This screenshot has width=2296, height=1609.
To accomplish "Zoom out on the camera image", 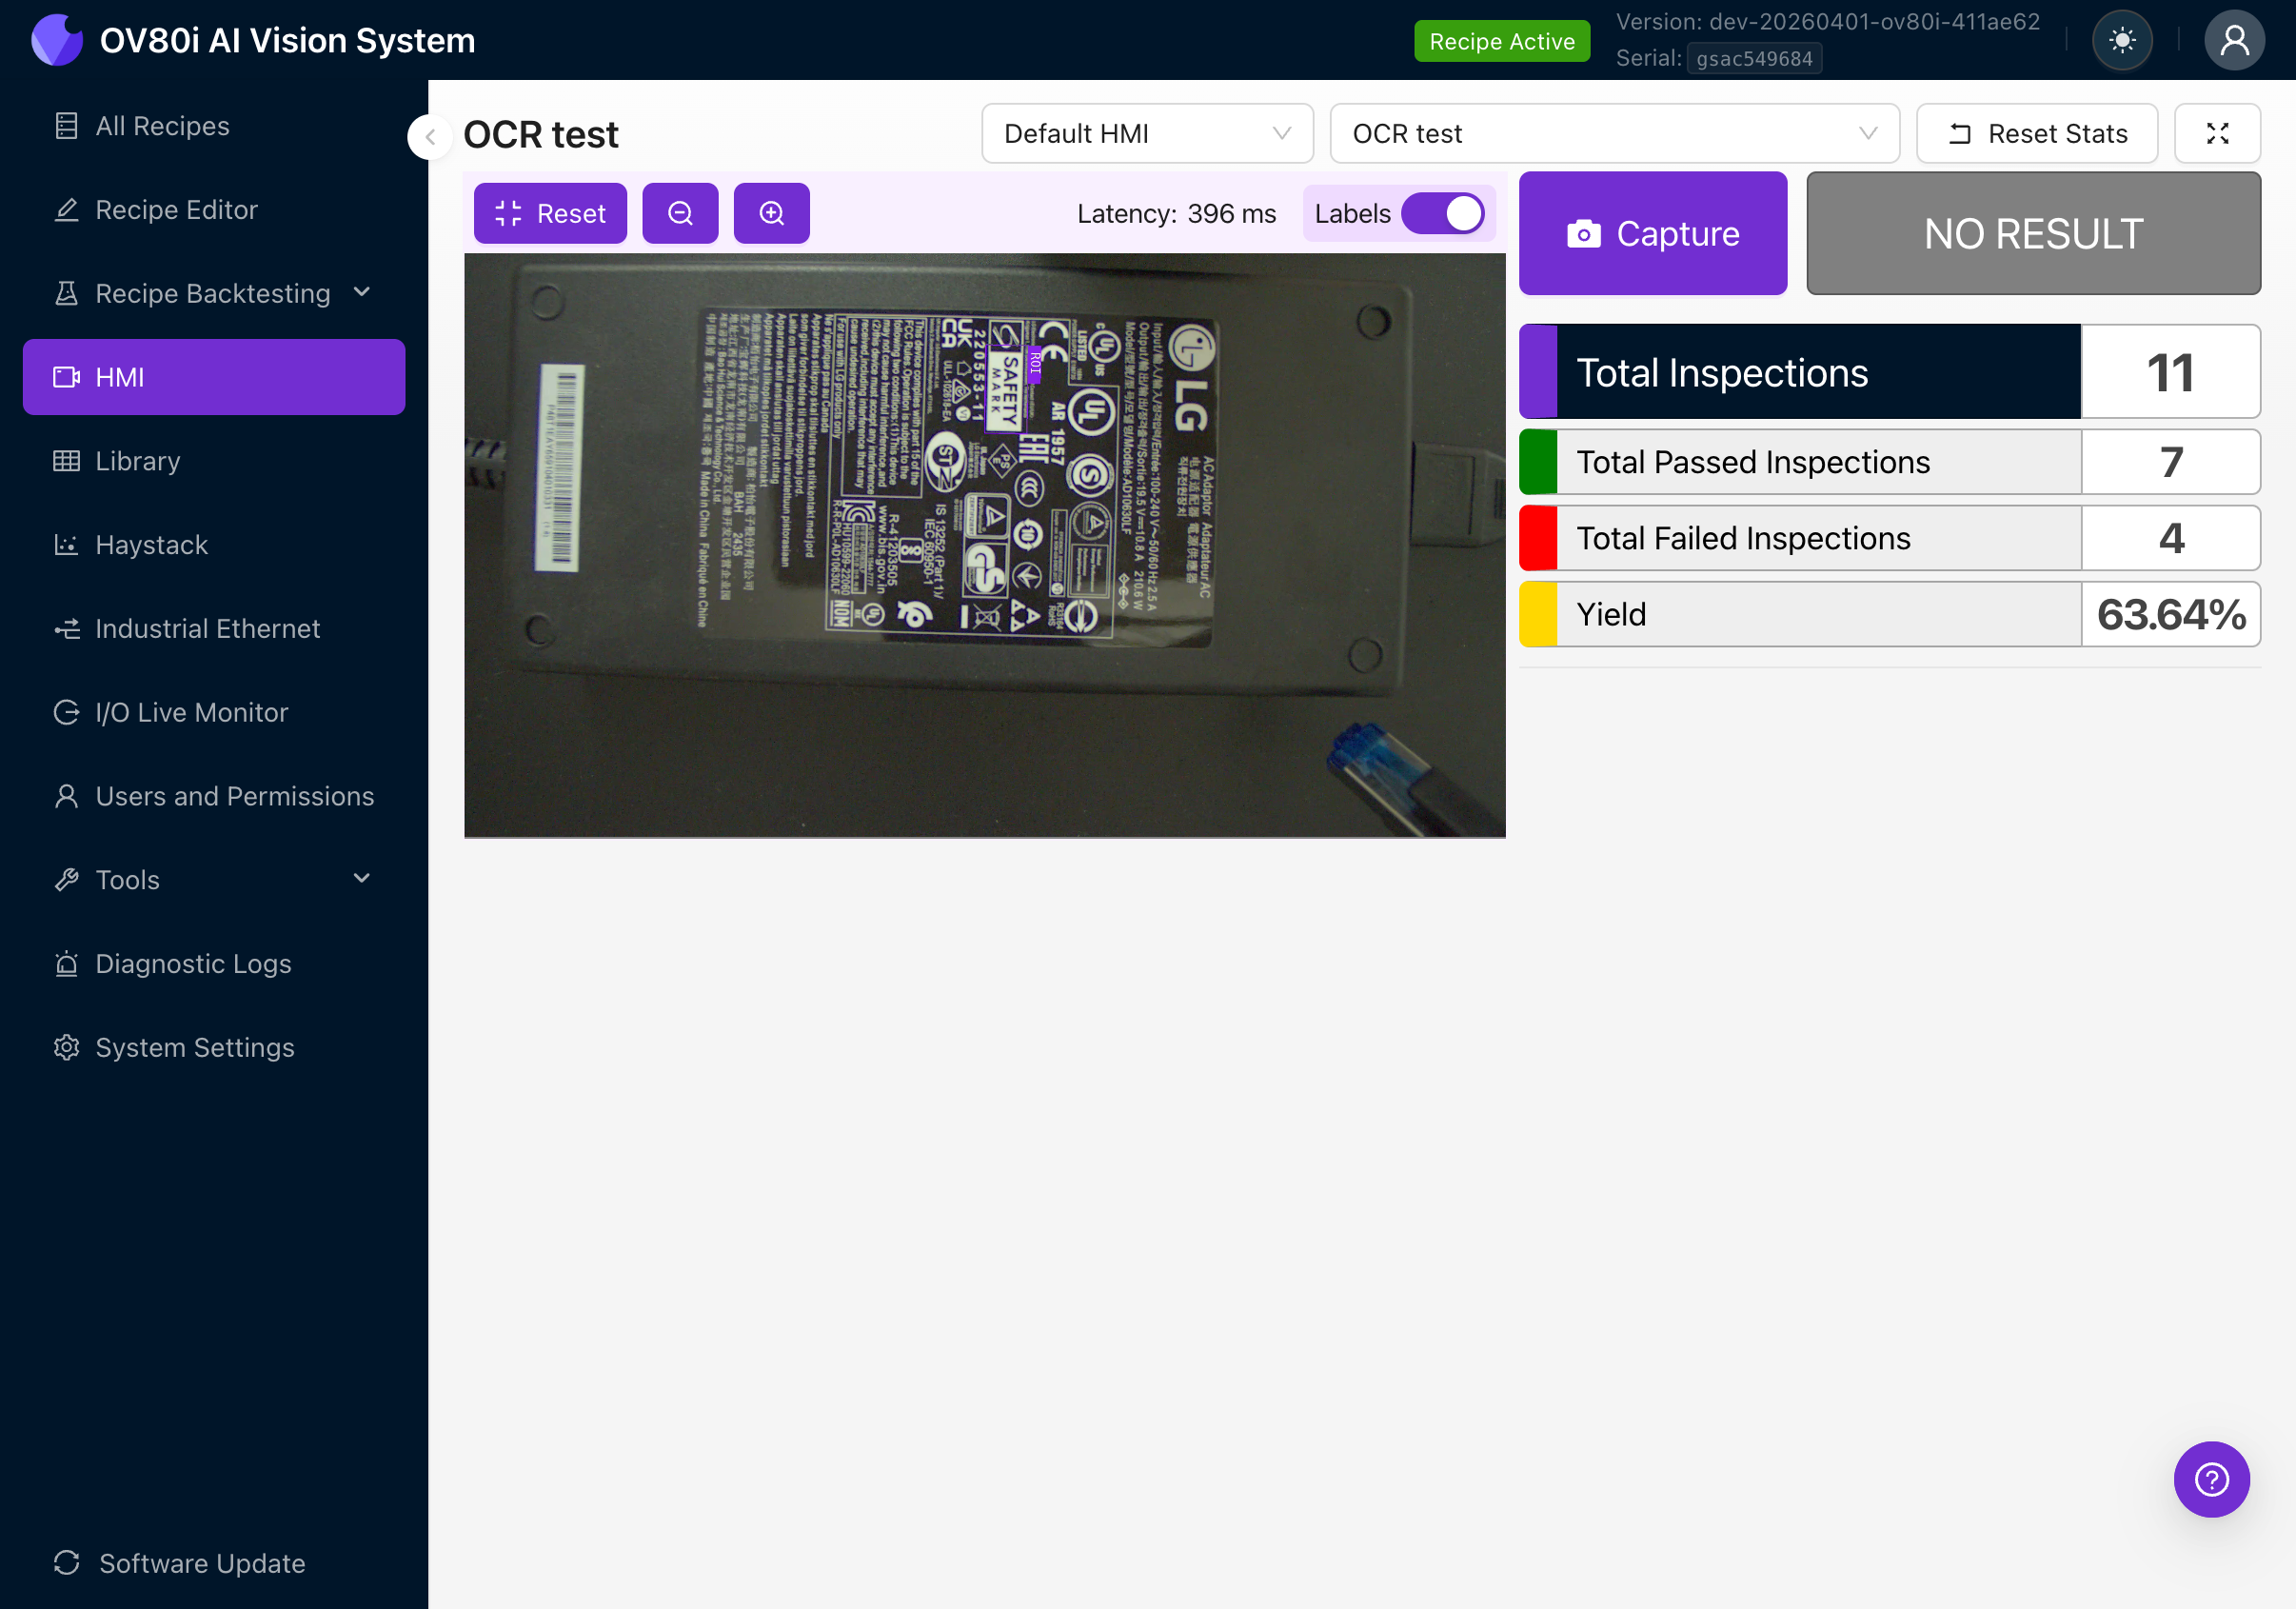I will pyautogui.click(x=680, y=213).
